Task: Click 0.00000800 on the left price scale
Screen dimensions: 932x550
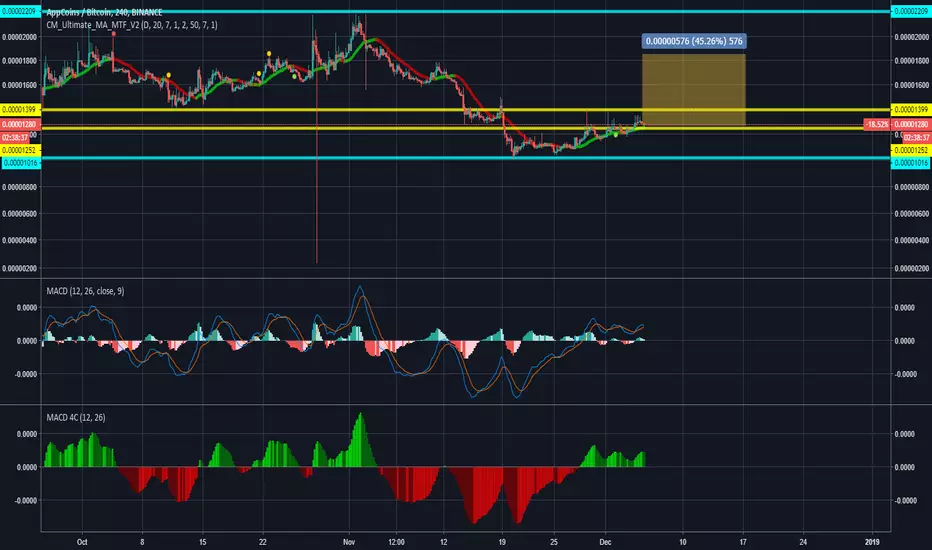Action: 20,187
